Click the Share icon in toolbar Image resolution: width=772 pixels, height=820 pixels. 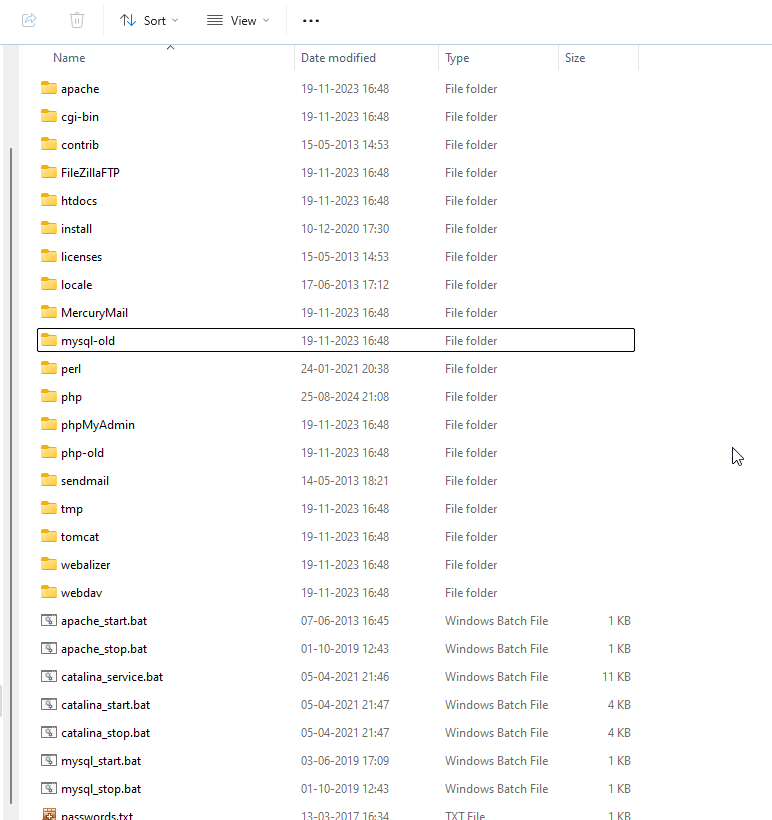[x=29, y=20]
